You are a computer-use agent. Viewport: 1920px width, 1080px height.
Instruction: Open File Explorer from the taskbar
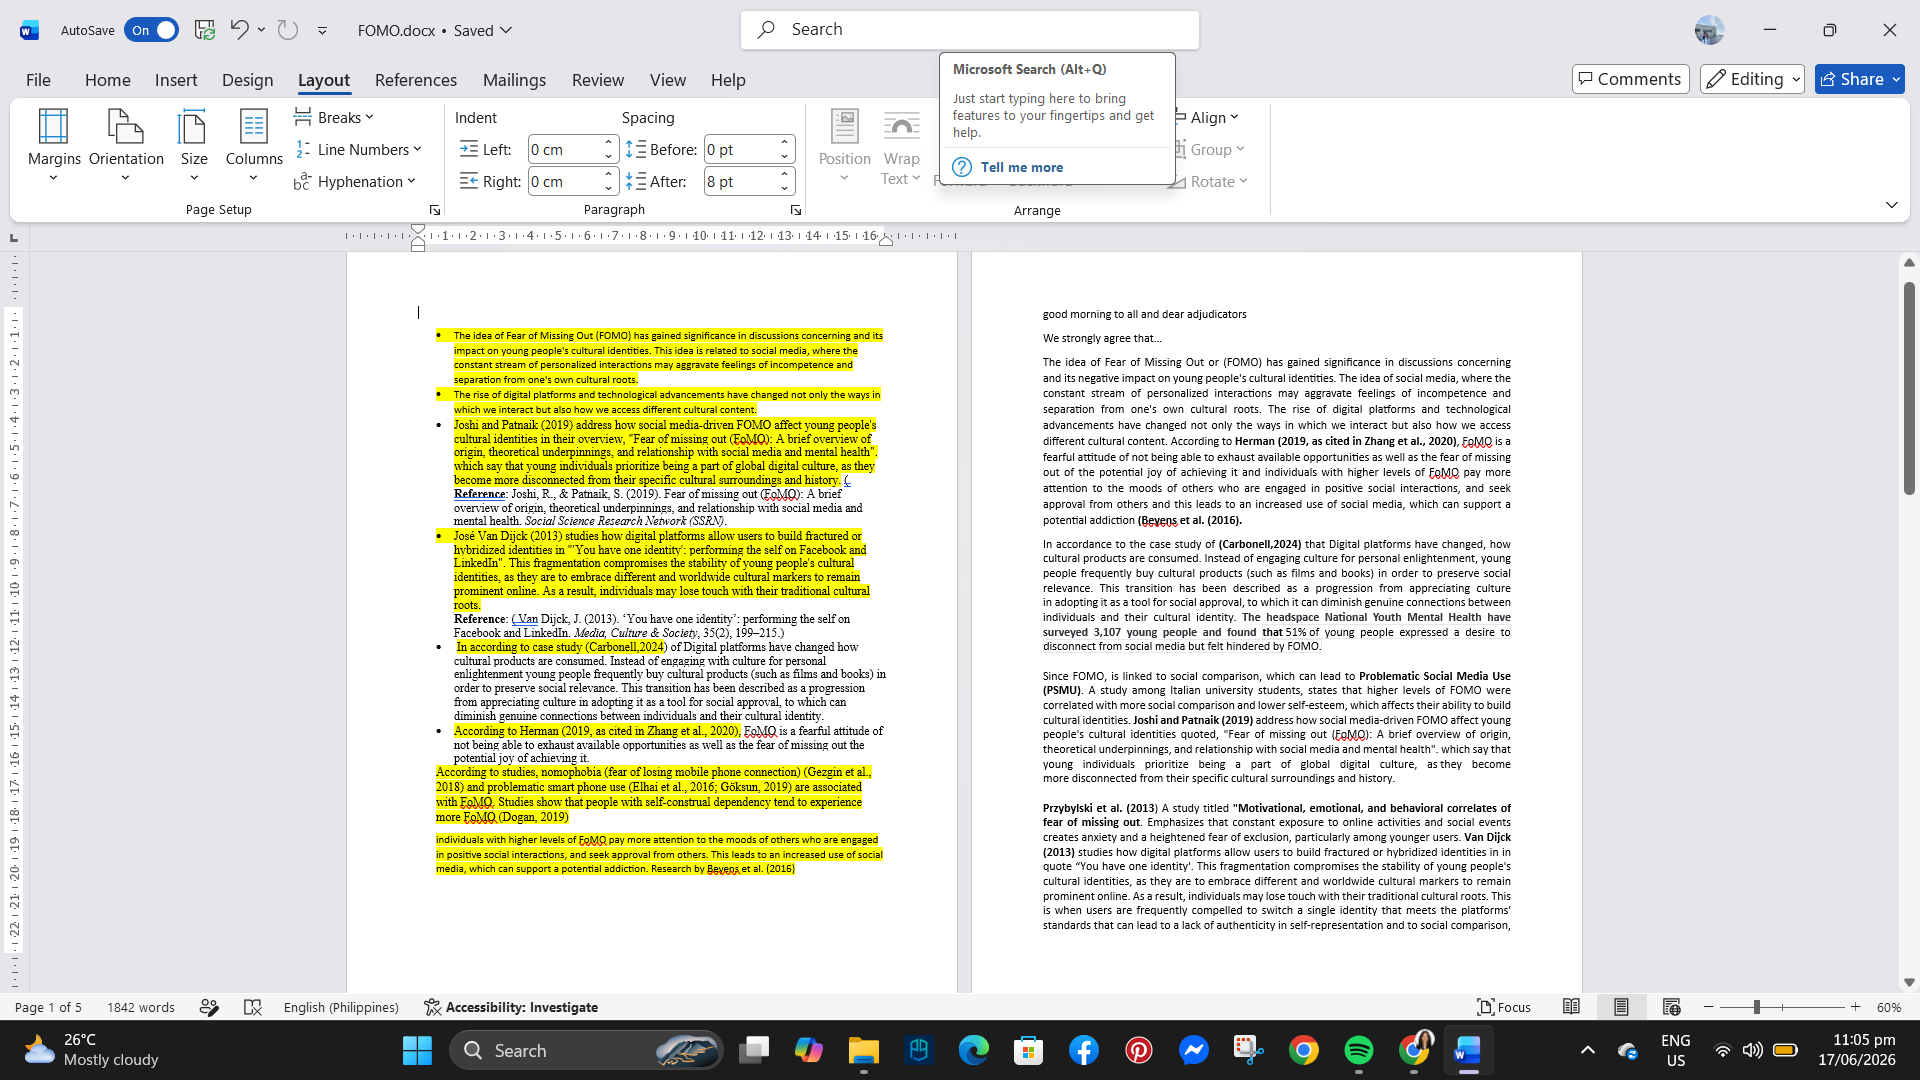pos(863,1051)
